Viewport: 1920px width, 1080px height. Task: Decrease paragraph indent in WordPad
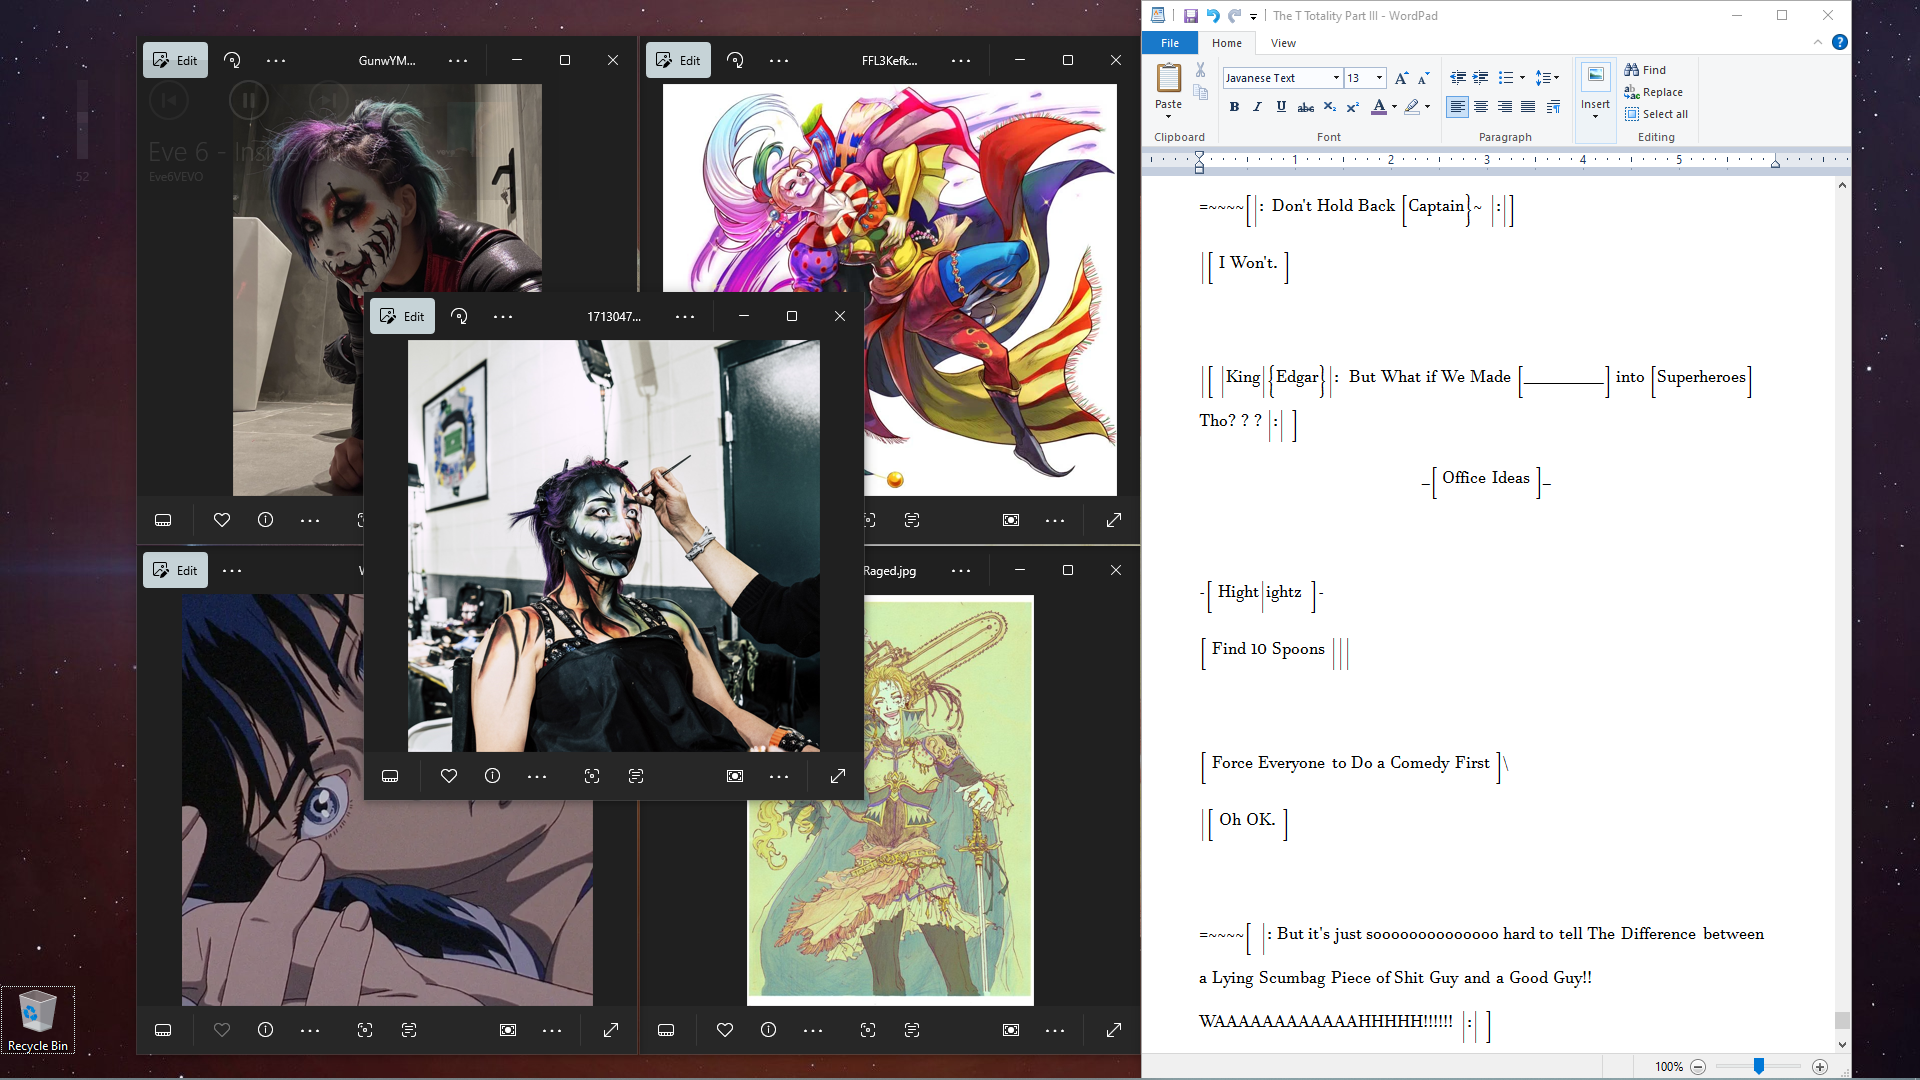[x=1458, y=78]
